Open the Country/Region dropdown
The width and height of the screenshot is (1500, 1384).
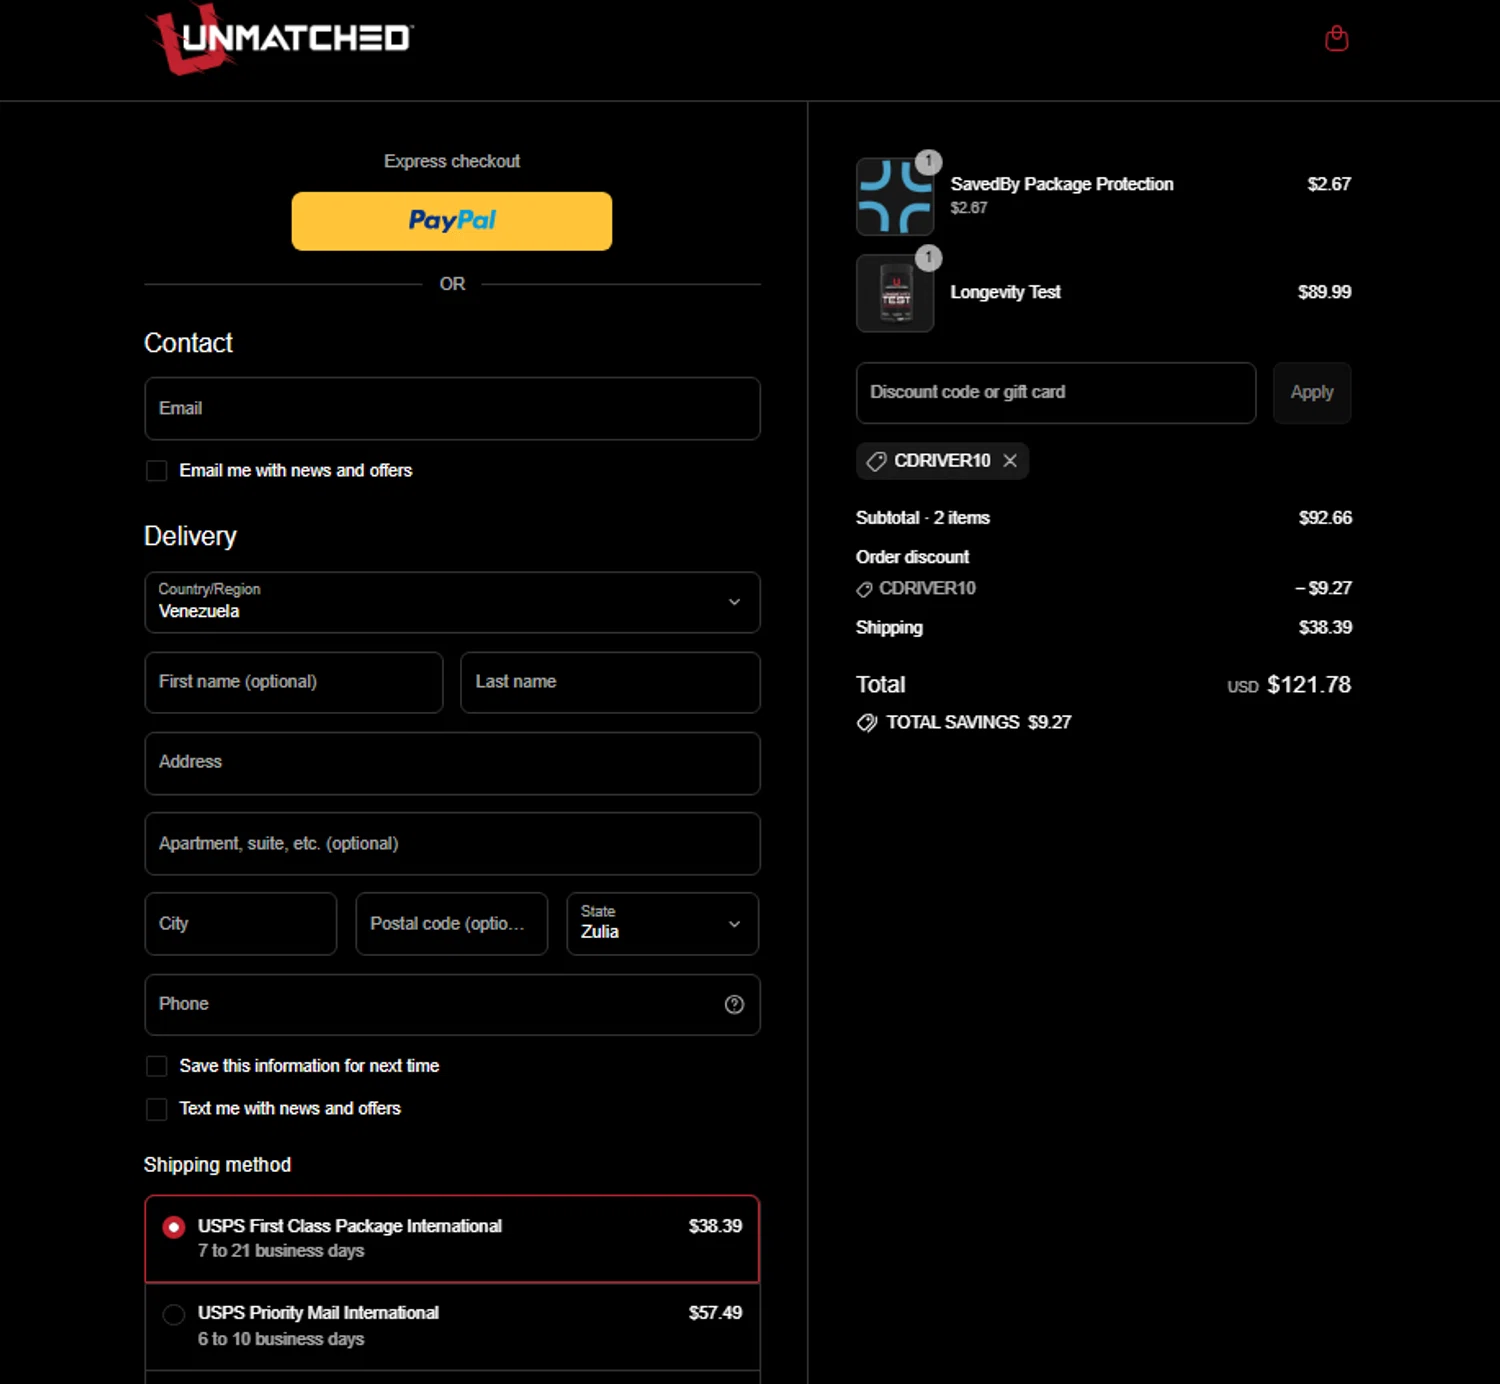[x=452, y=602]
